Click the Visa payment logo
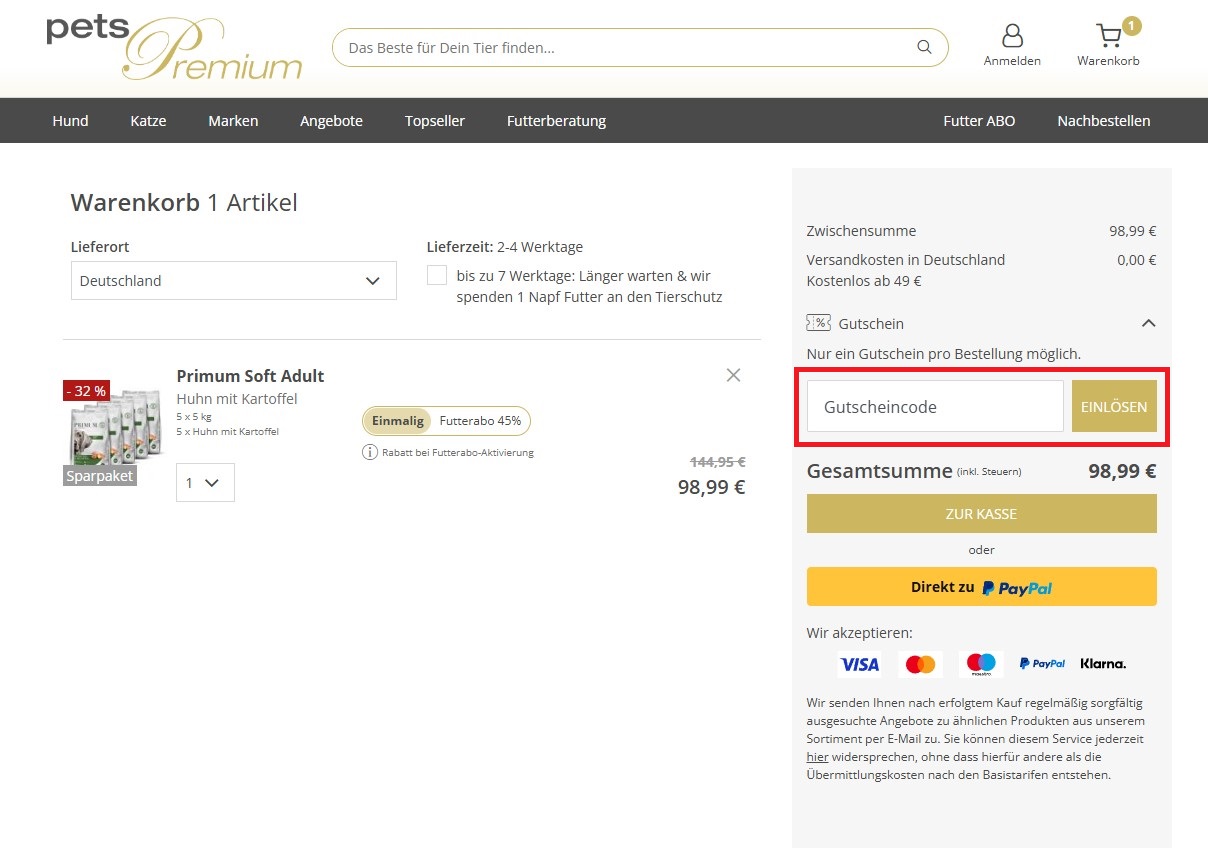 859,664
